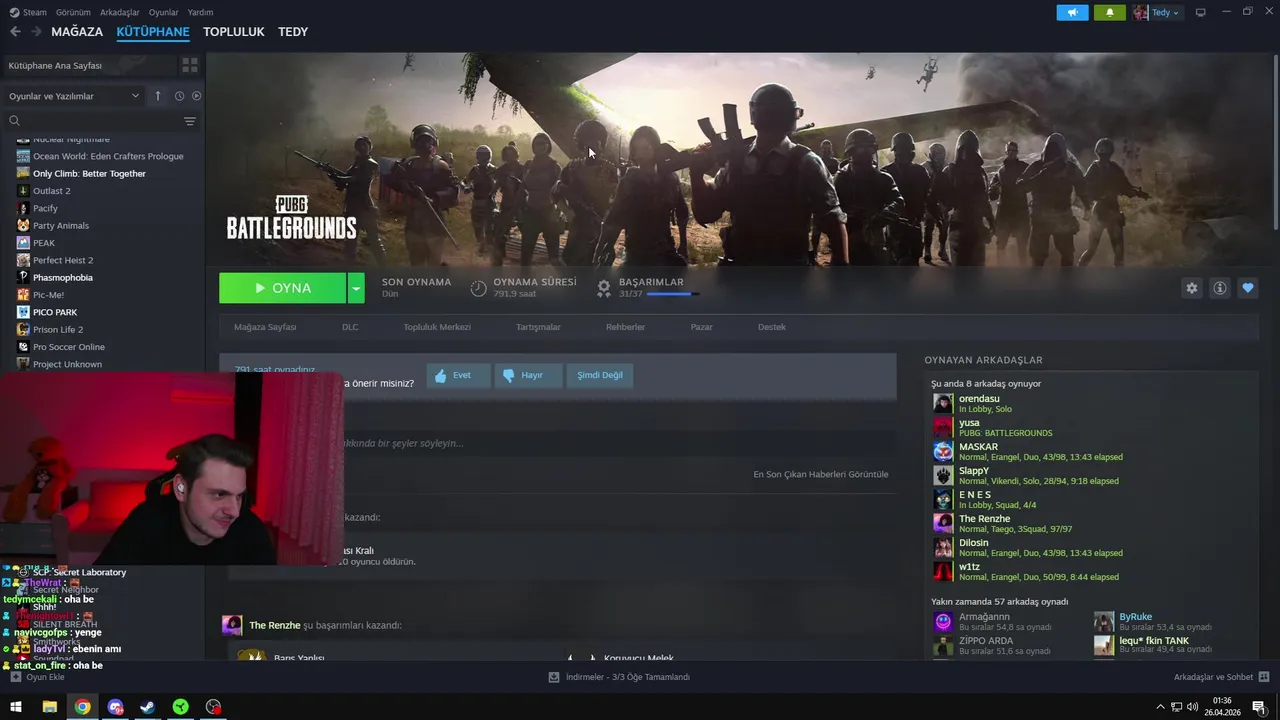Expand the Oyna launch options arrow
Screen dimensions: 1280x720
[x=356, y=288]
